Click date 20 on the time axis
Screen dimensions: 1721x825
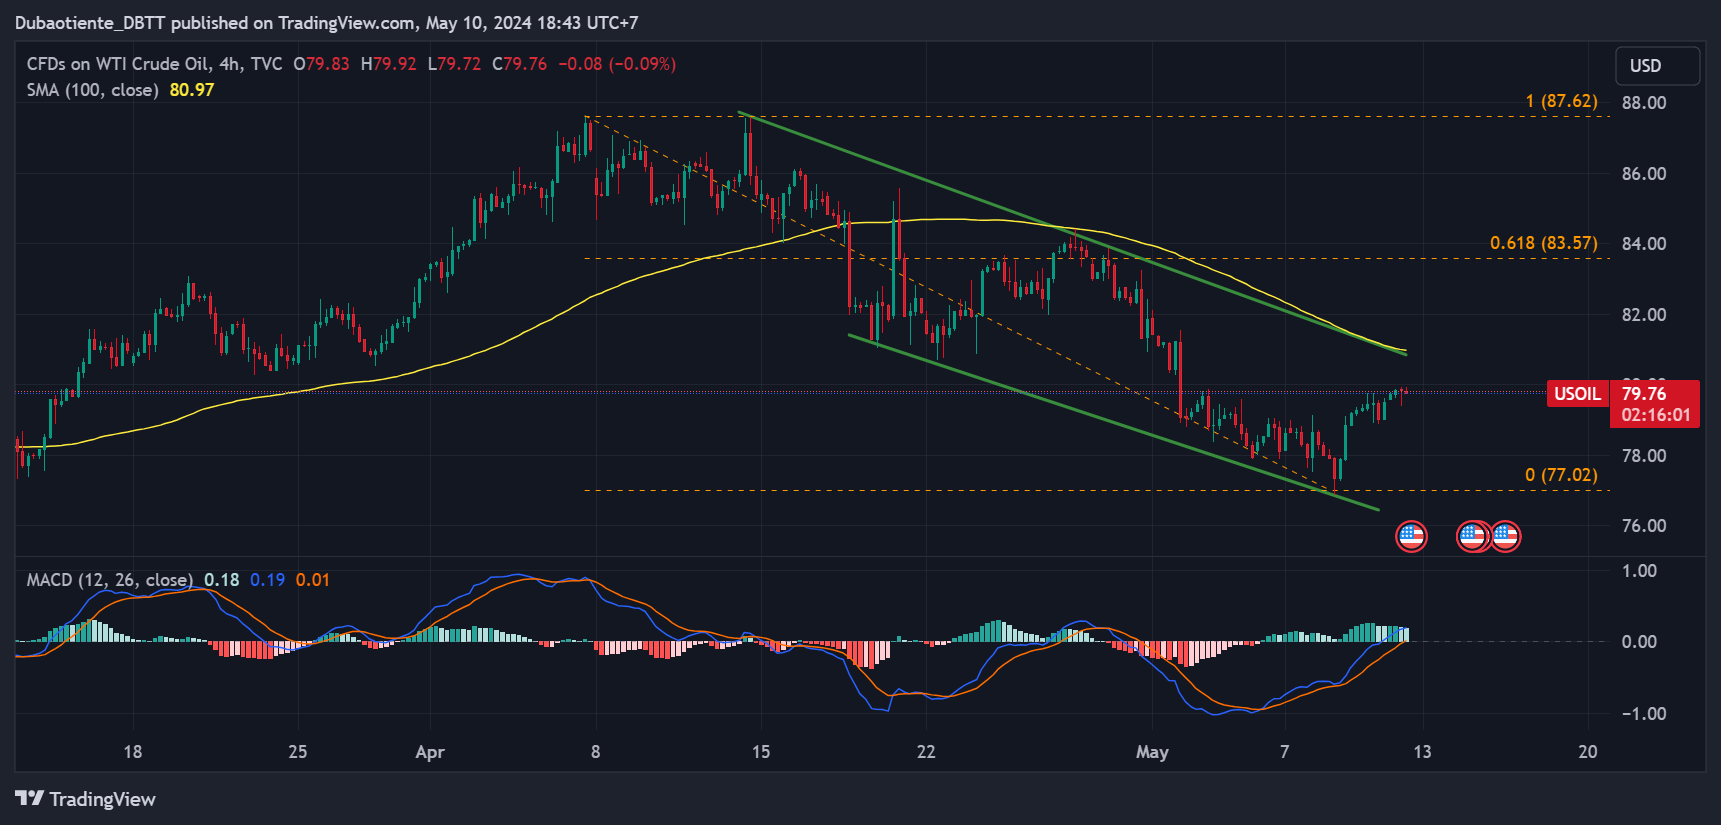1588,752
